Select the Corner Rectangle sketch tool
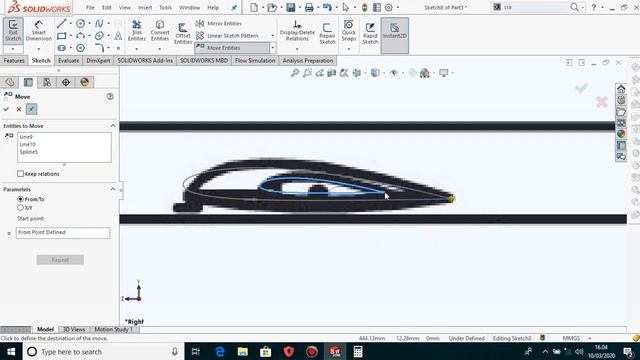The image size is (640, 360). tap(62, 36)
